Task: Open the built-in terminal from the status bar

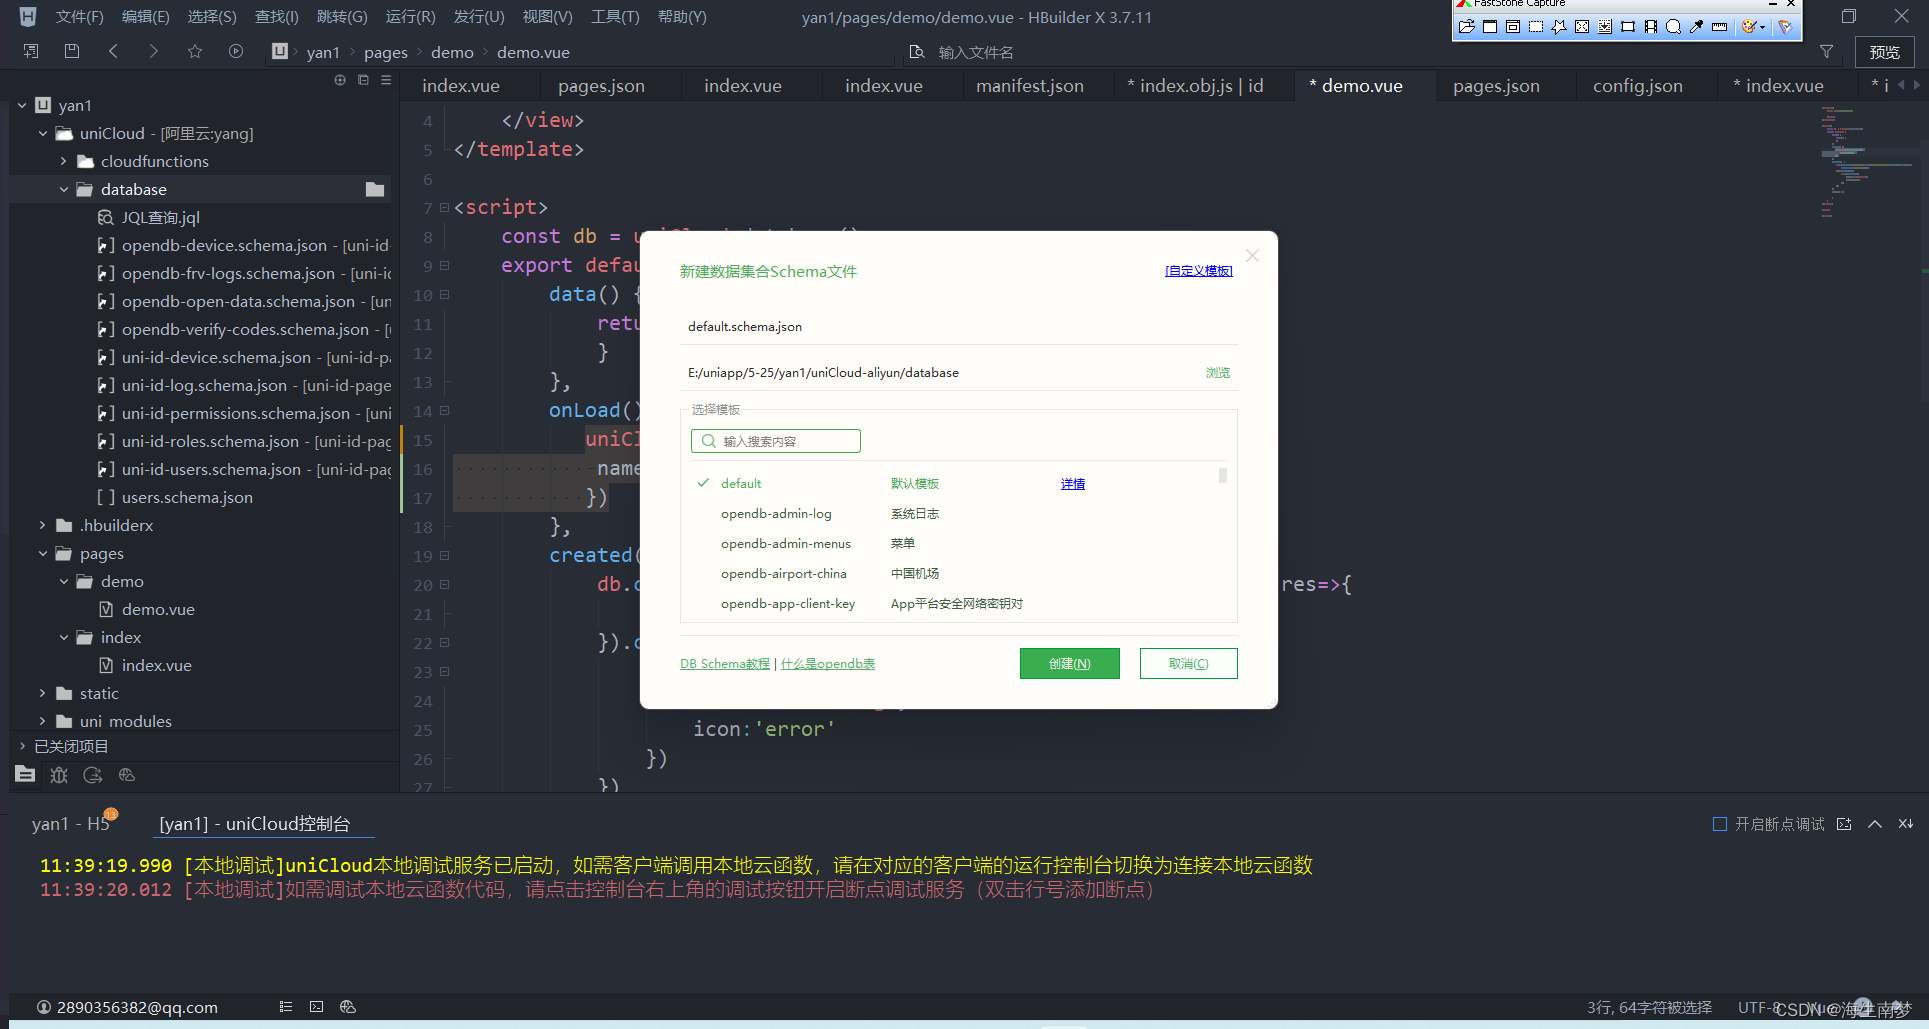Action: pyautogui.click(x=316, y=1007)
